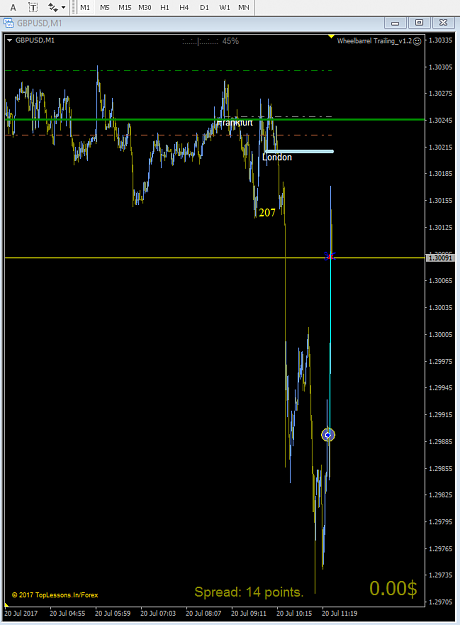The width and height of the screenshot is (460, 625).
Task: Close the GBPUSD,M1 chart window
Action: tap(443, 23)
